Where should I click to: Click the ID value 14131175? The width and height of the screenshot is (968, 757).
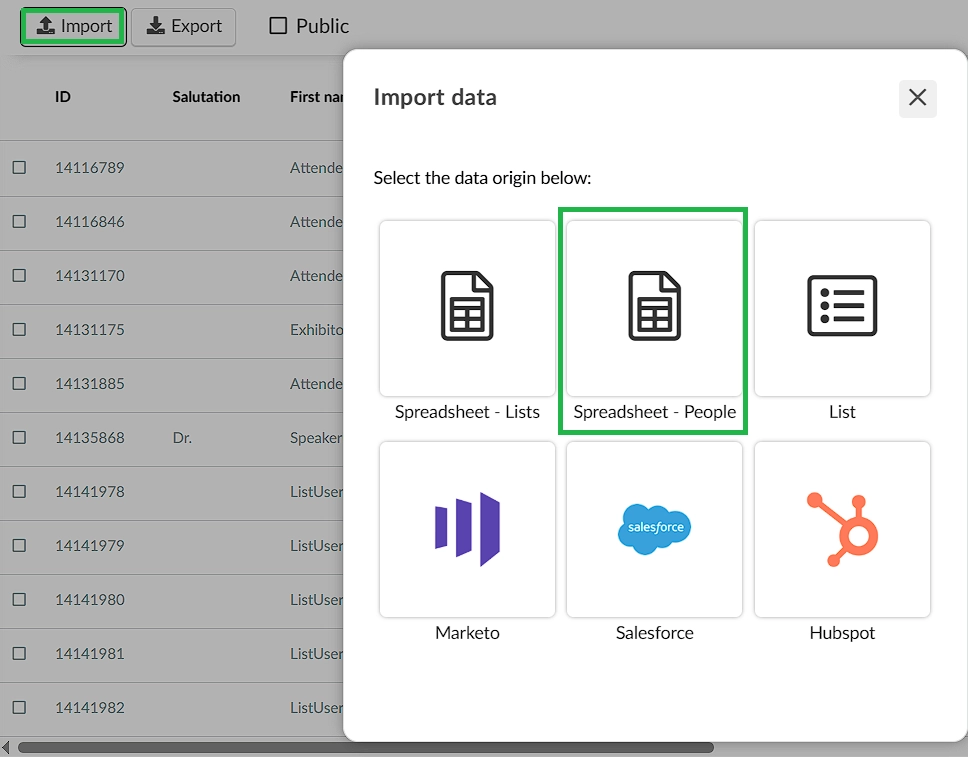pos(90,330)
